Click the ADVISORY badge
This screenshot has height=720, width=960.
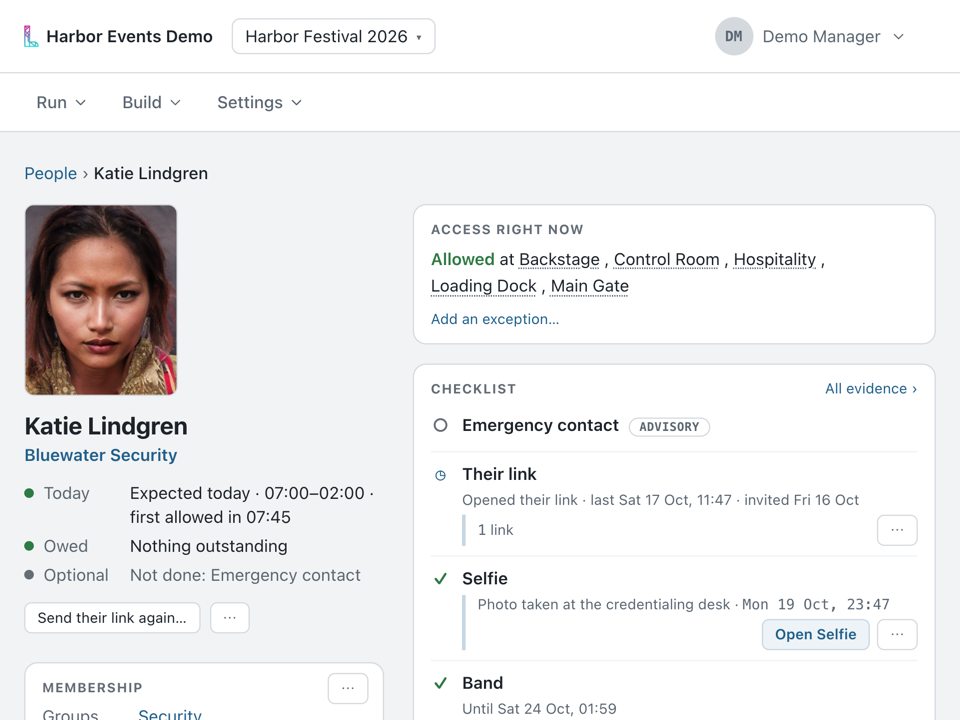pos(669,427)
